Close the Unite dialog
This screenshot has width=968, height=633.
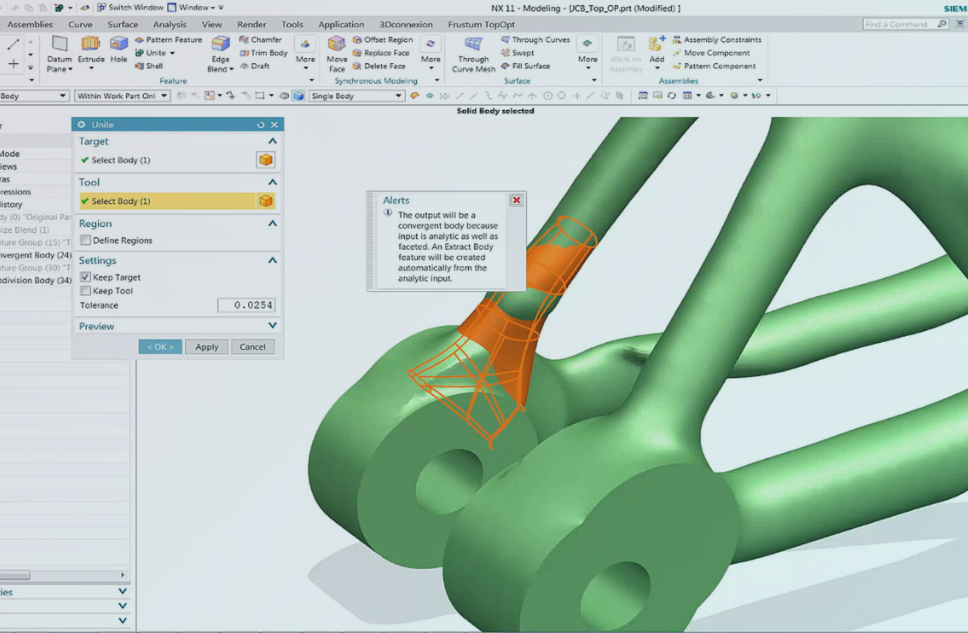coord(275,125)
